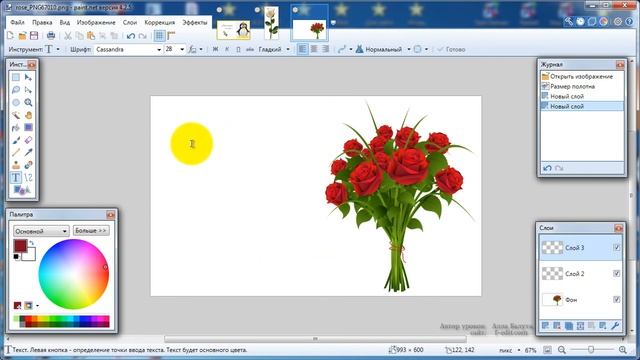Open the Гладкий rendering mode dropdown
This screenshot has height=360, width=640.
[x=288, y=49]
